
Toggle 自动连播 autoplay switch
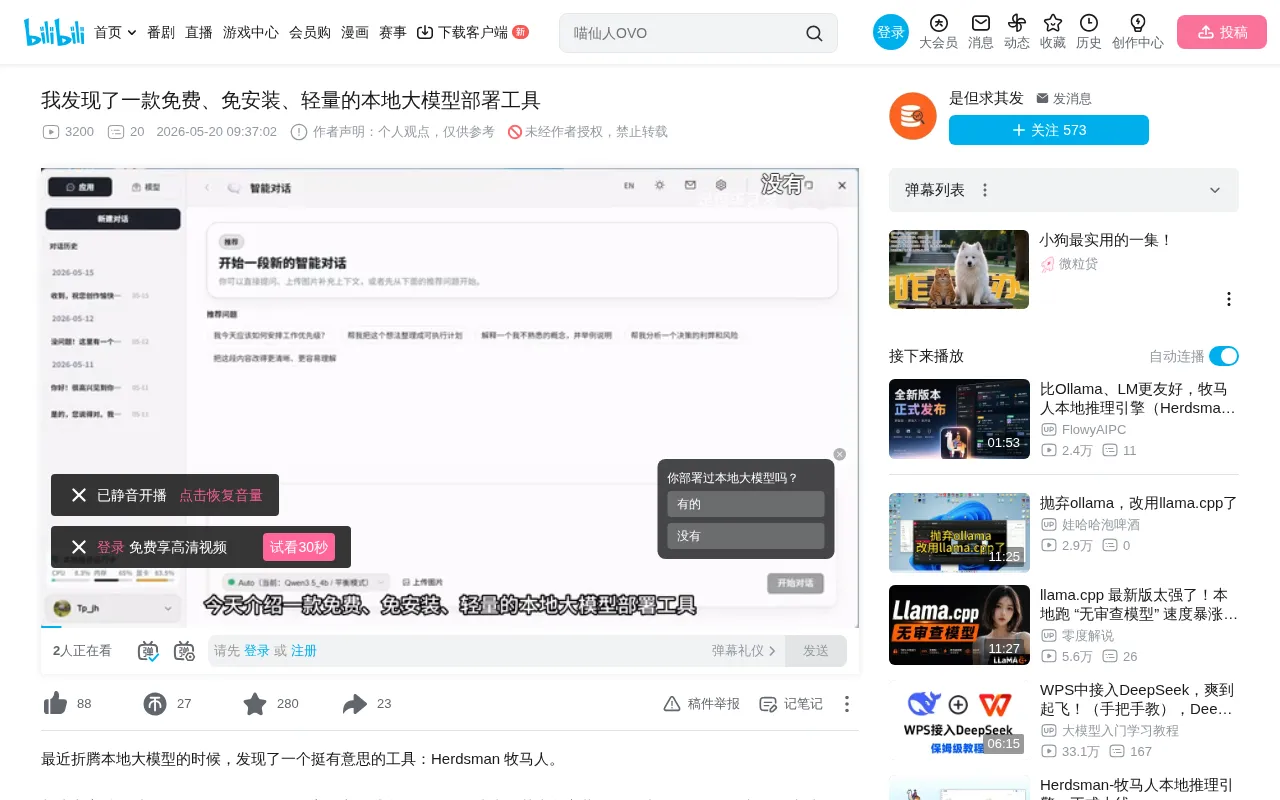point(1224,356)
